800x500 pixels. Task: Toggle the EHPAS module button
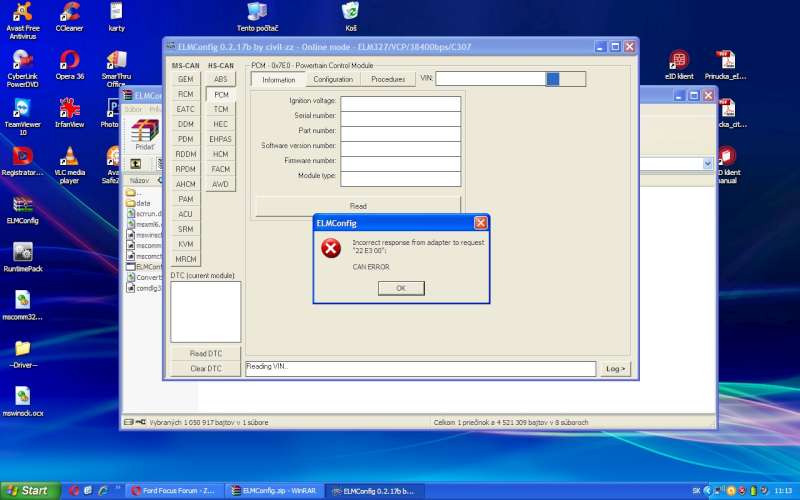pos(220,139)
